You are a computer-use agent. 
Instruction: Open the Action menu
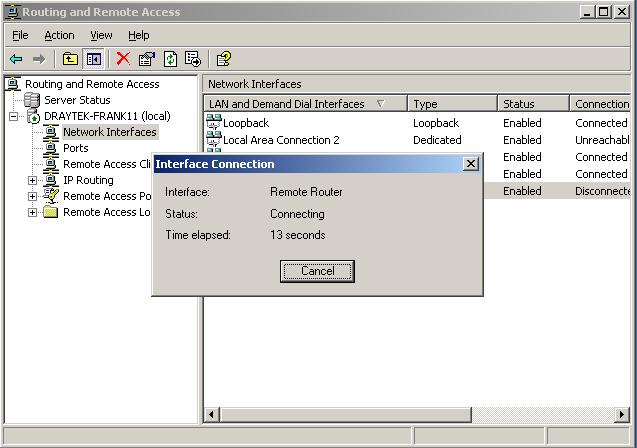pyautogui.click(x=59, y=35)
